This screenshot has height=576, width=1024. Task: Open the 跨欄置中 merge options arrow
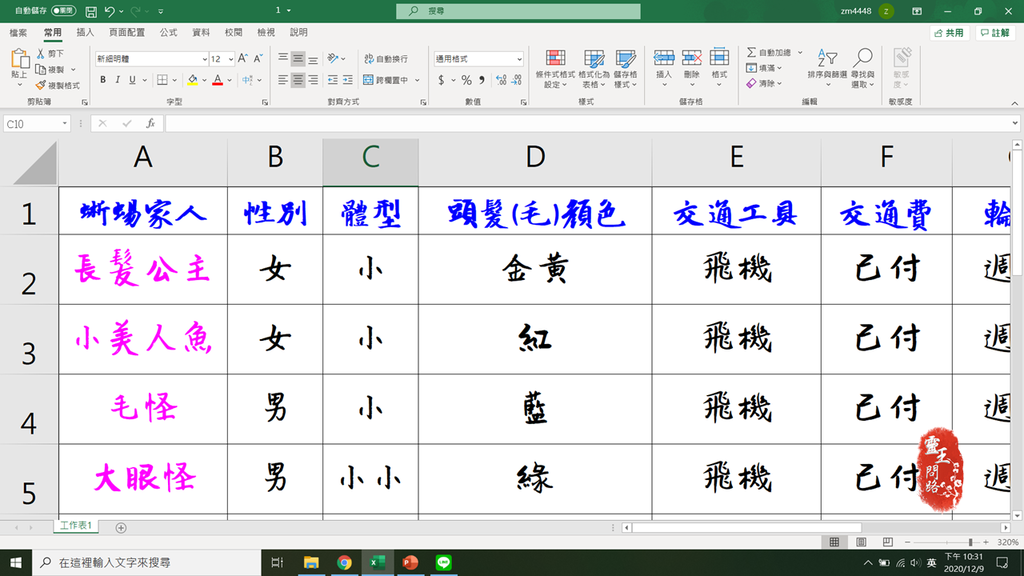(417, 80)
